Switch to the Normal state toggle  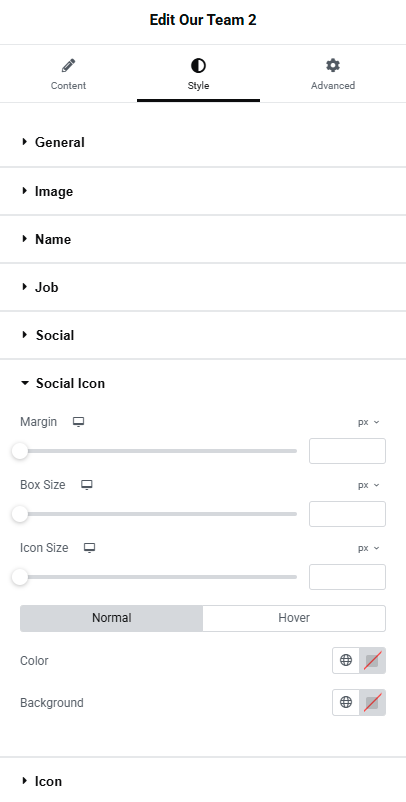tap(111, 618)
